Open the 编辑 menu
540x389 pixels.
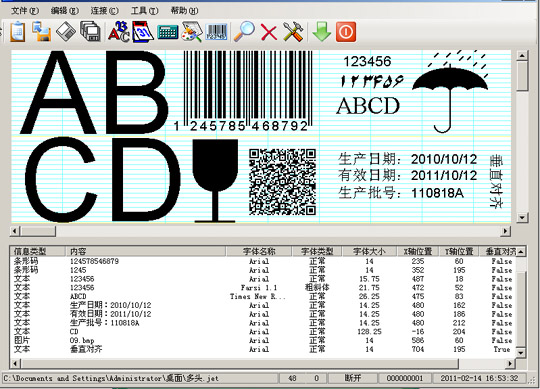[x=64, y=11]
